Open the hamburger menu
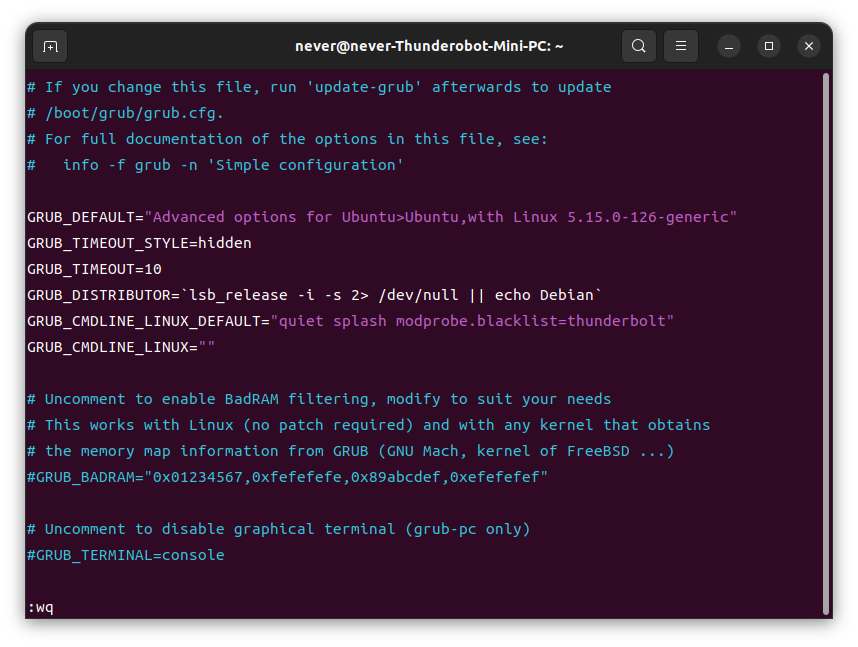858x647 pixels. coord(680,46)
